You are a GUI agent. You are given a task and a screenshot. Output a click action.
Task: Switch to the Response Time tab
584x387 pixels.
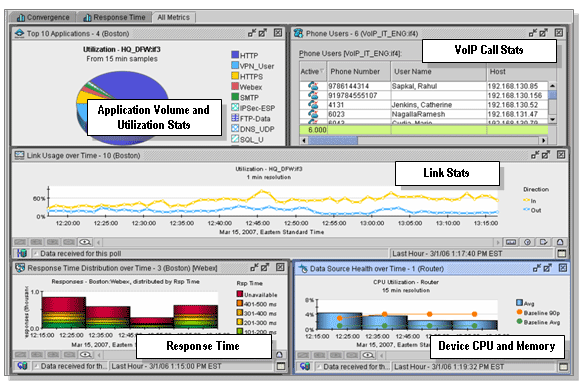(x=114, y=17)
